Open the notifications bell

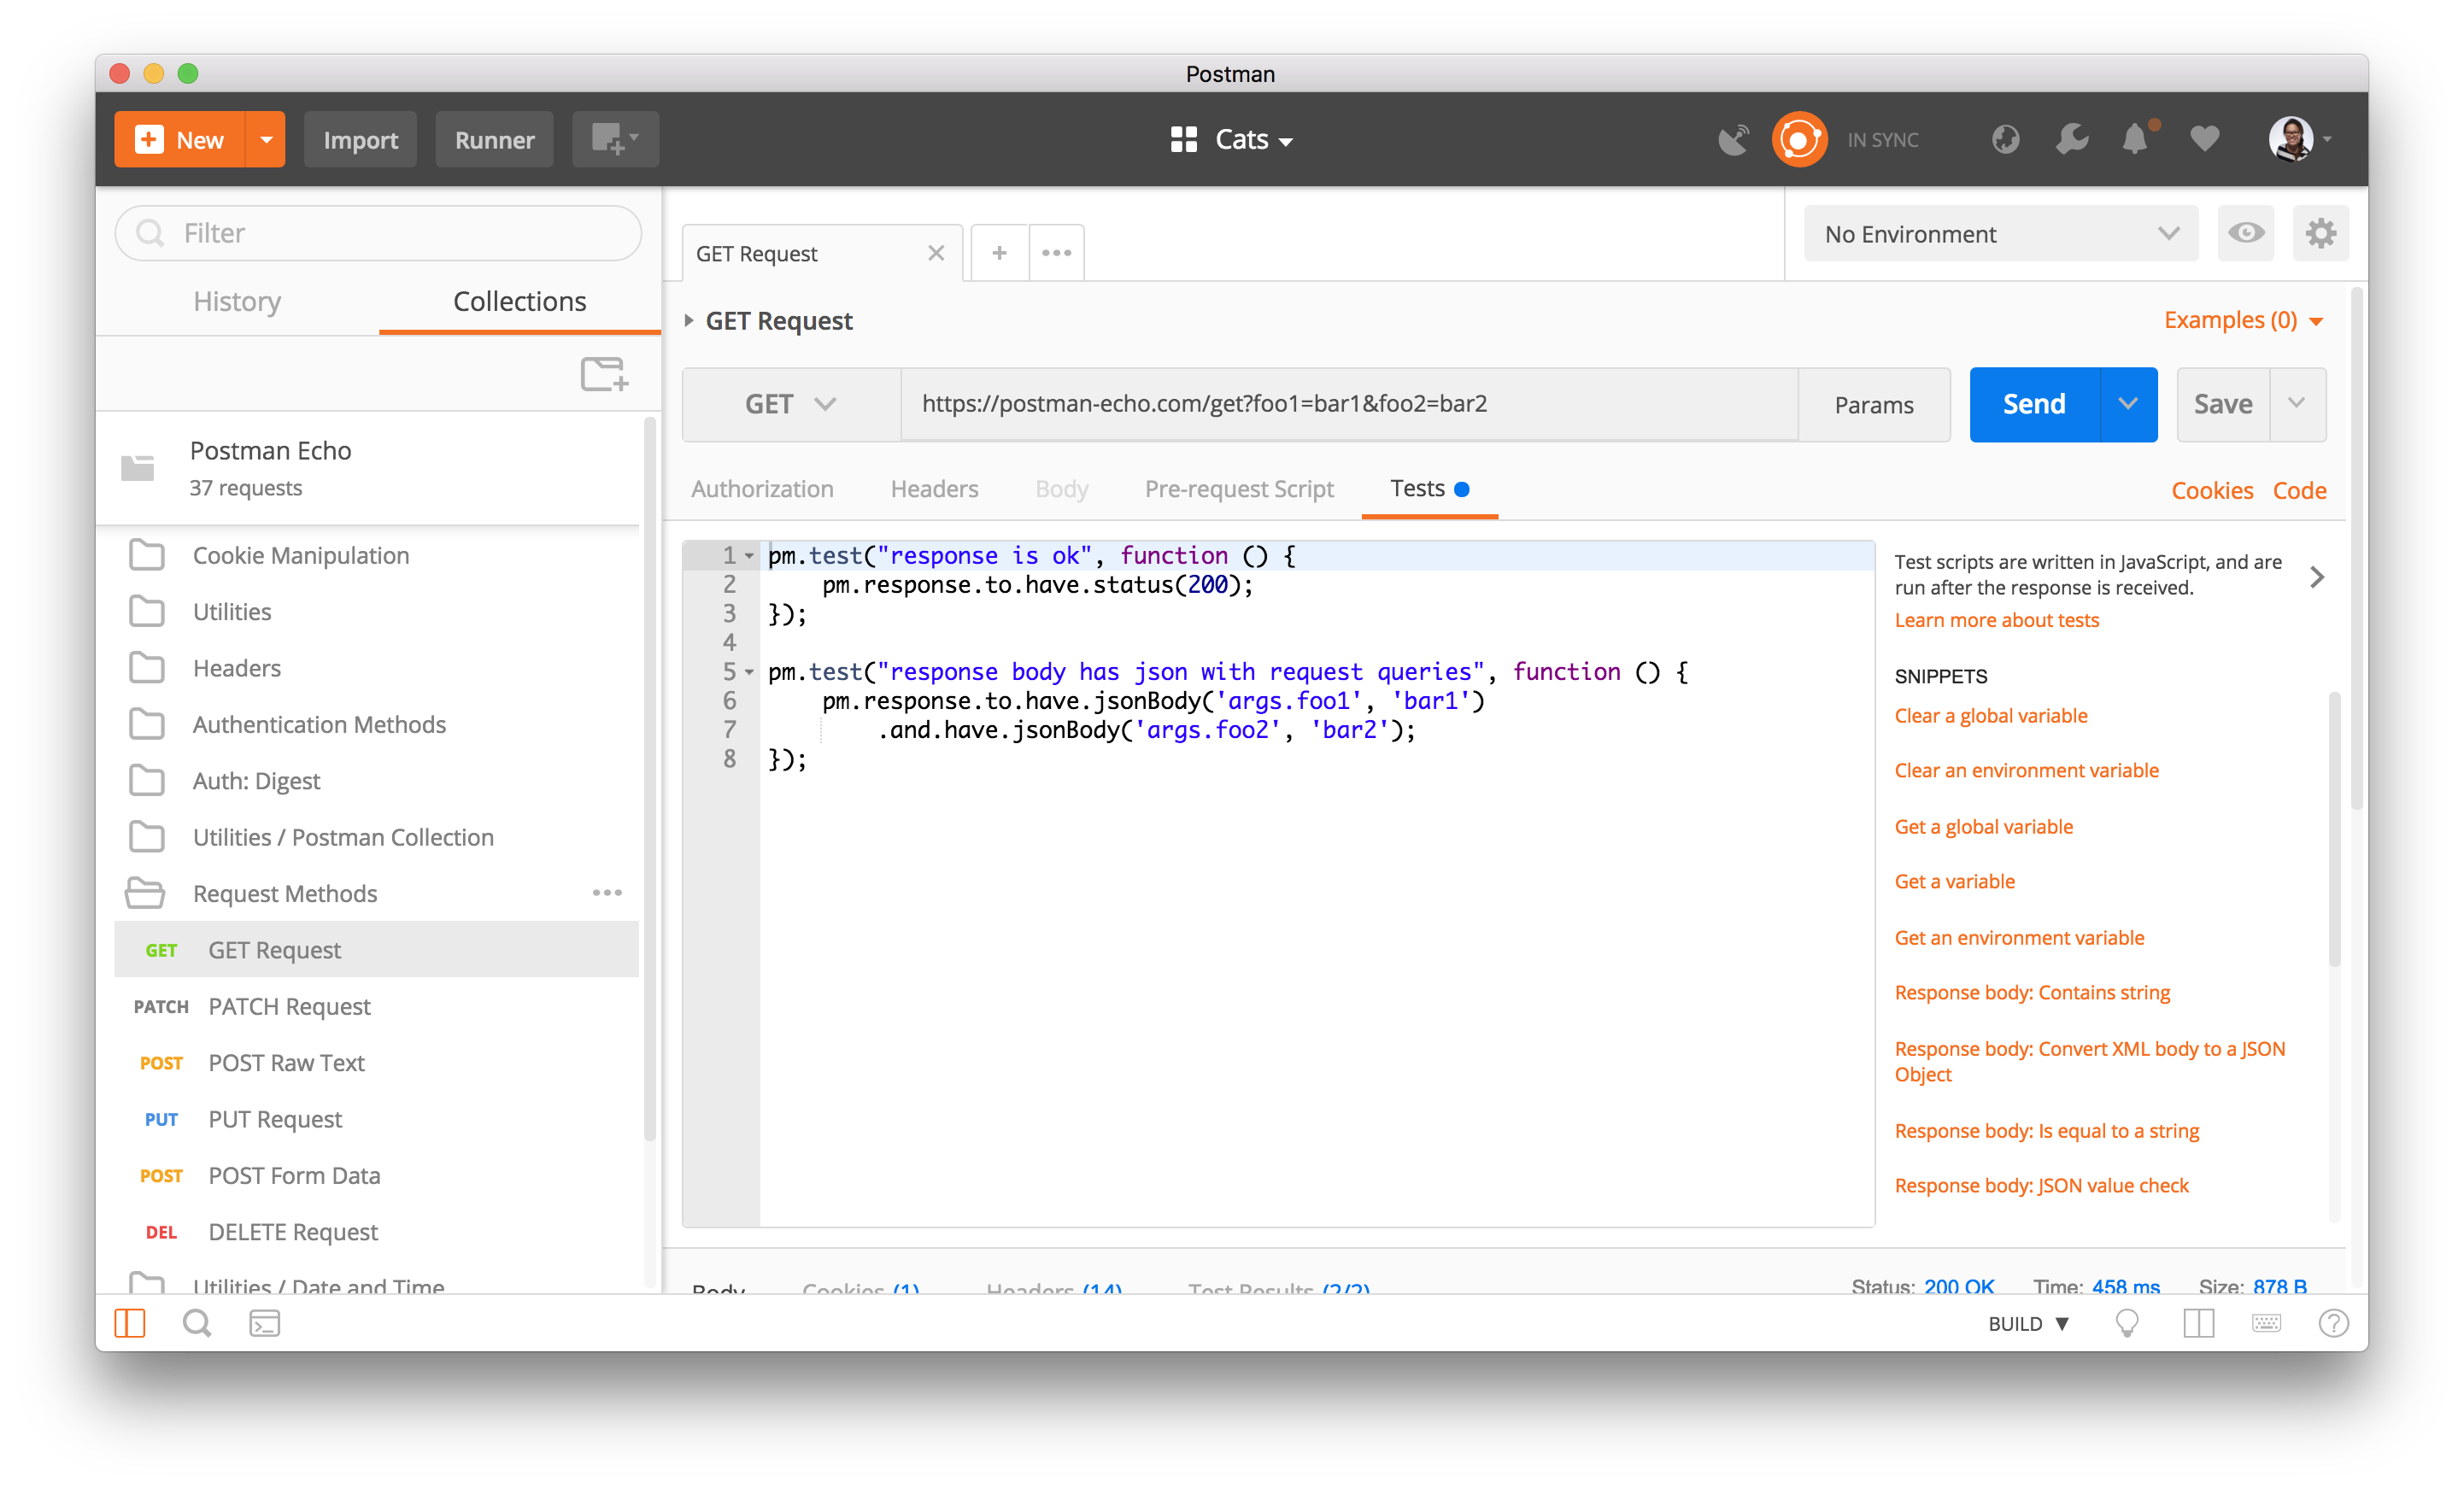2136,139
